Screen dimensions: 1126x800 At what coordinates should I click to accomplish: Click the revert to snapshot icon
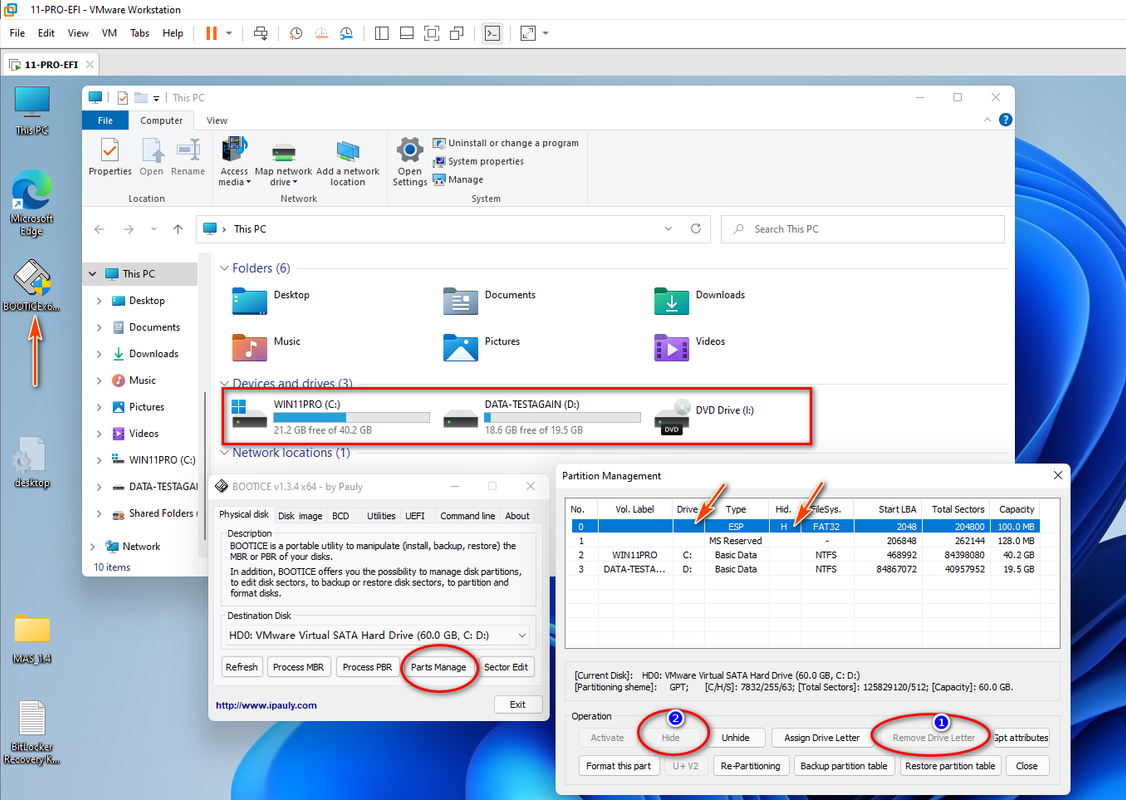tap(321, 33)
